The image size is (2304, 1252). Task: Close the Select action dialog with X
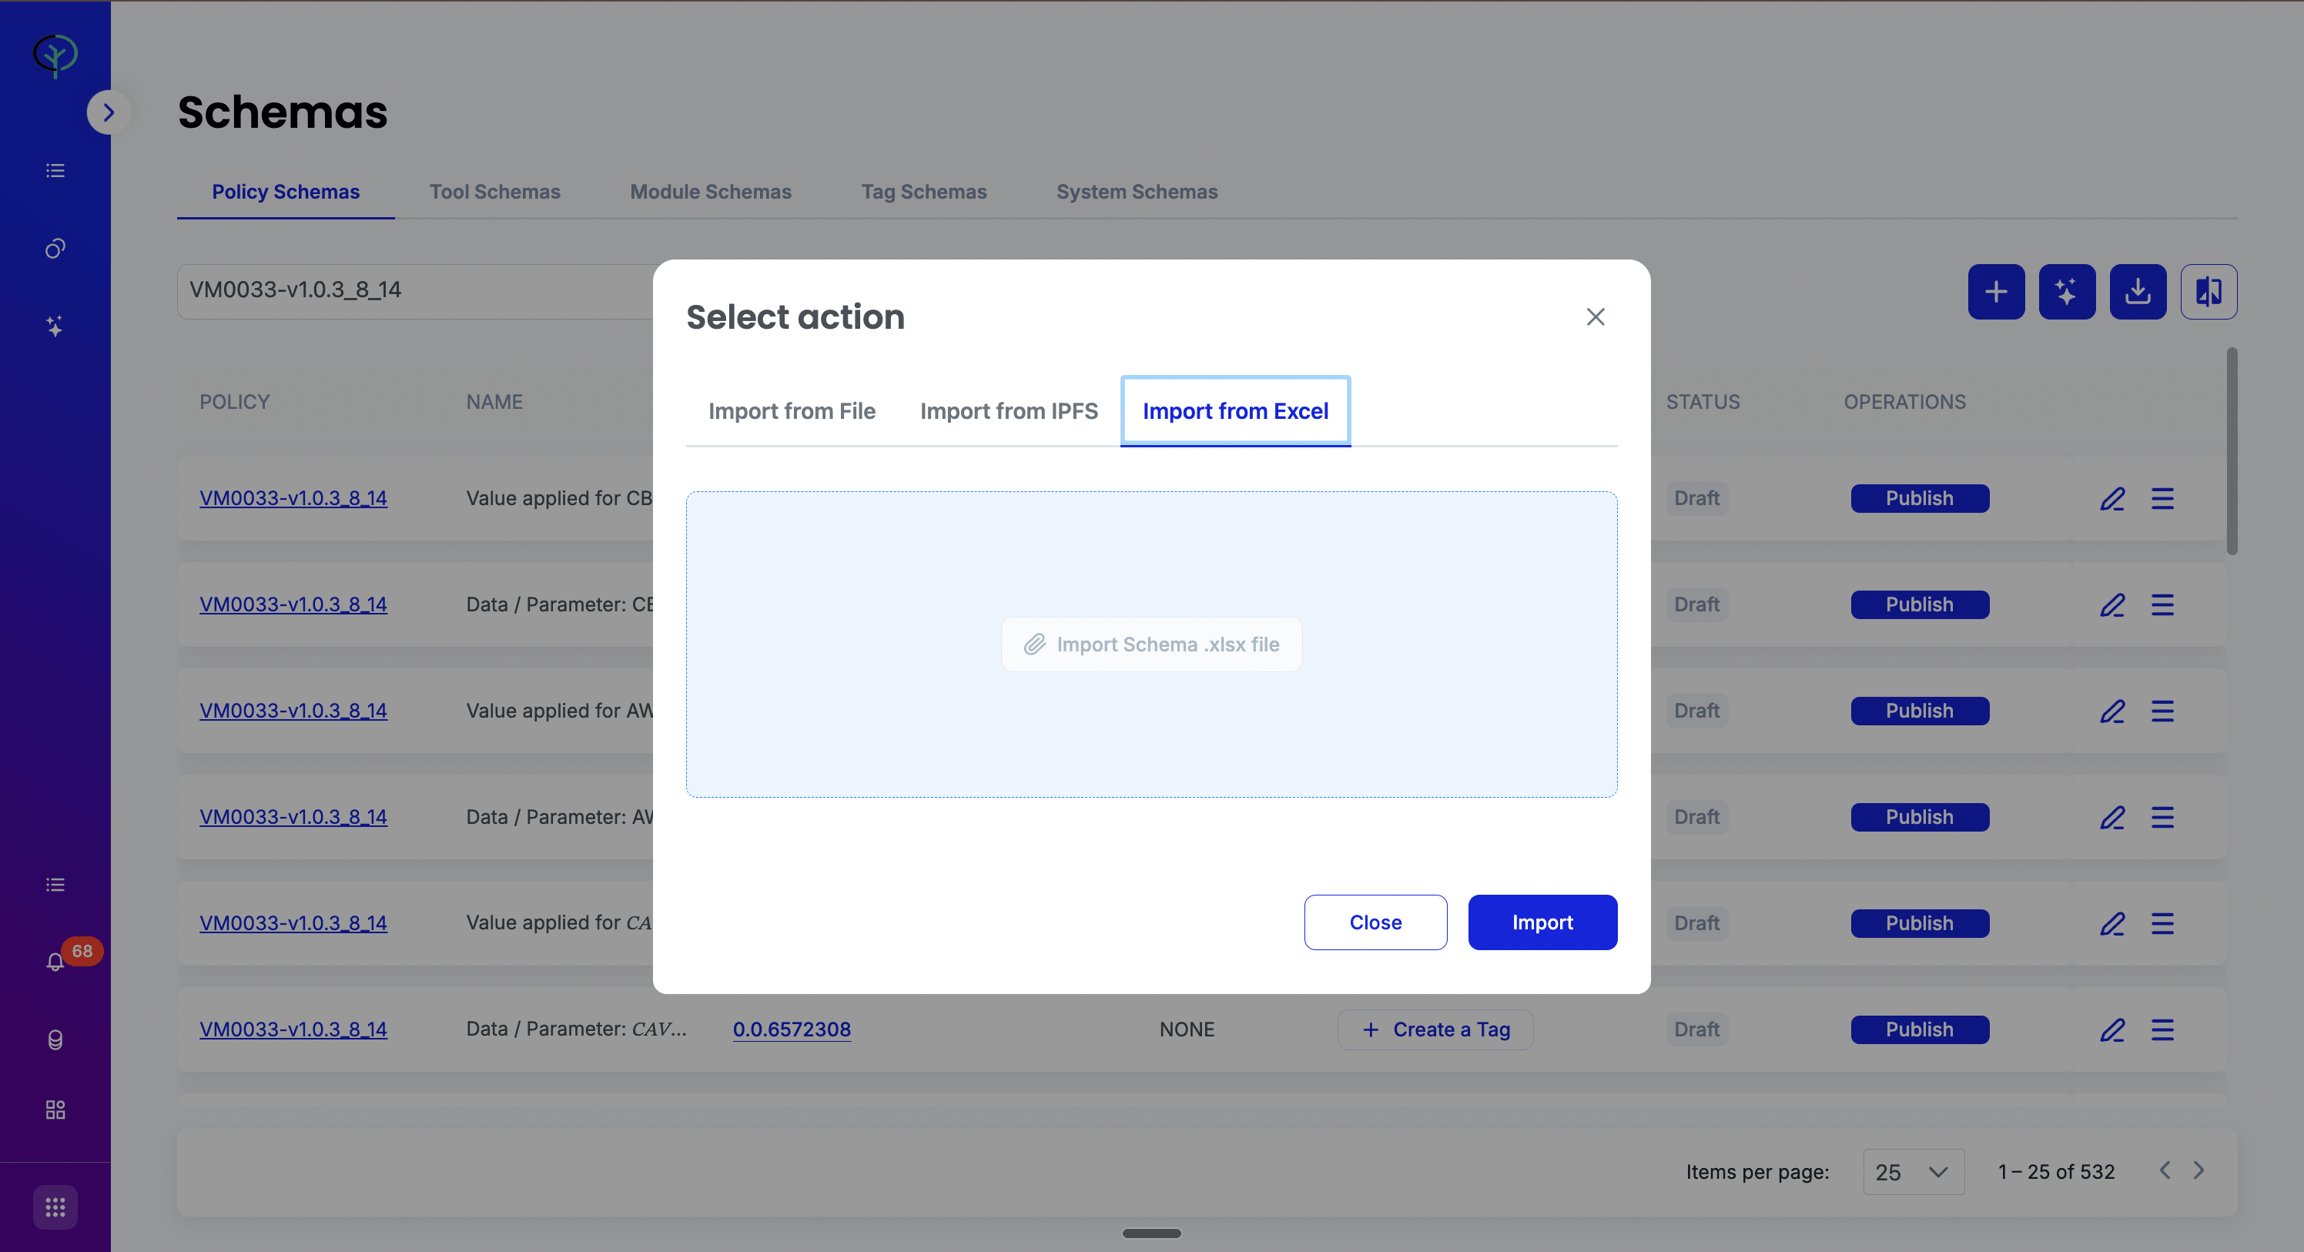point(1595,317)
